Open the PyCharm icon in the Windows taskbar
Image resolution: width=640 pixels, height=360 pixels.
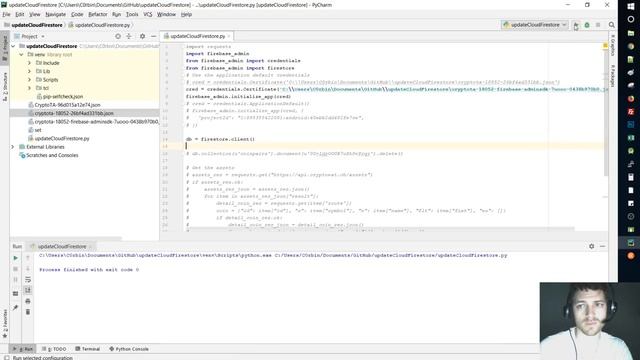[x=631, y=243]
